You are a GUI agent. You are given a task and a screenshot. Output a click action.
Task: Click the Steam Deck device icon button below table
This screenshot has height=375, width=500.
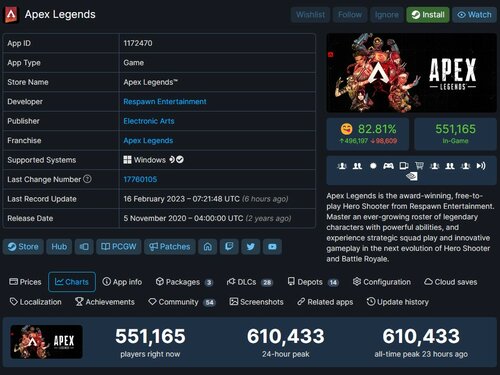84,247
